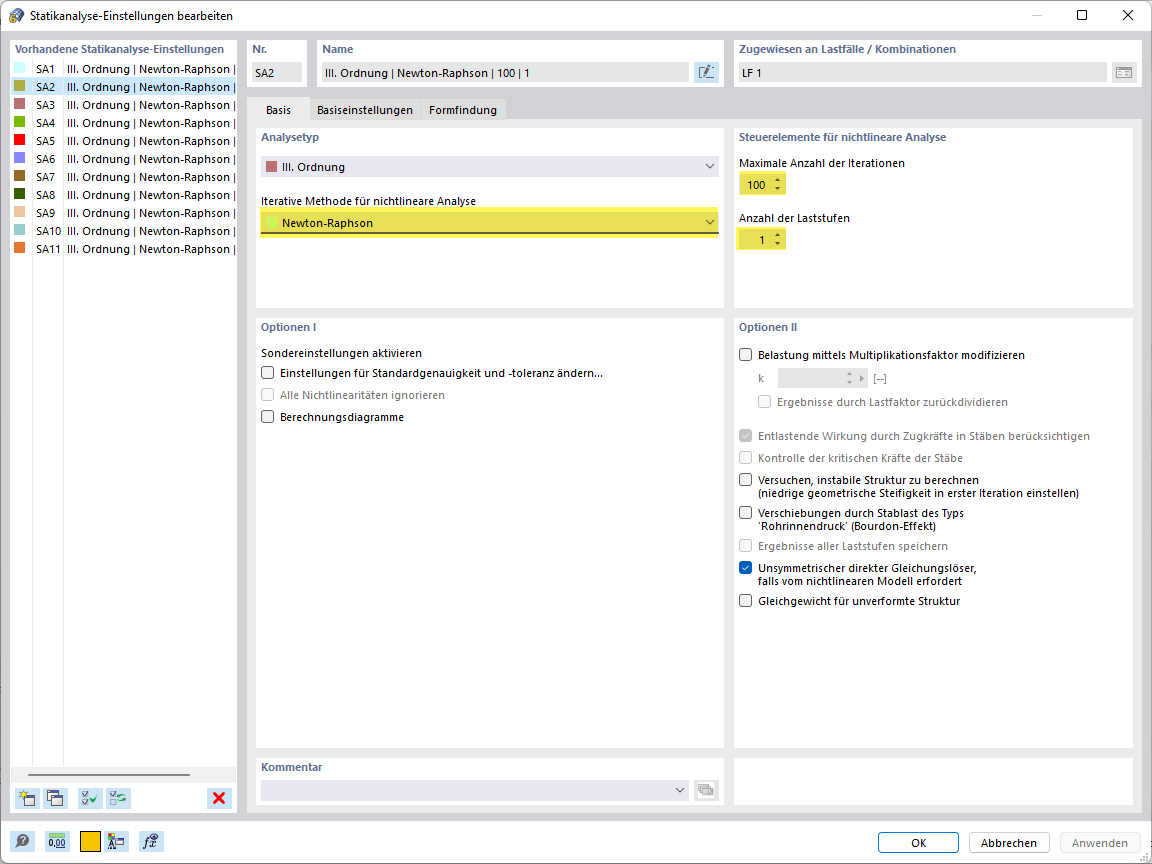The height and width of the screenshot is (864, 1152).
Task: Open the units and decimal places settings
Action: point(58,841)
